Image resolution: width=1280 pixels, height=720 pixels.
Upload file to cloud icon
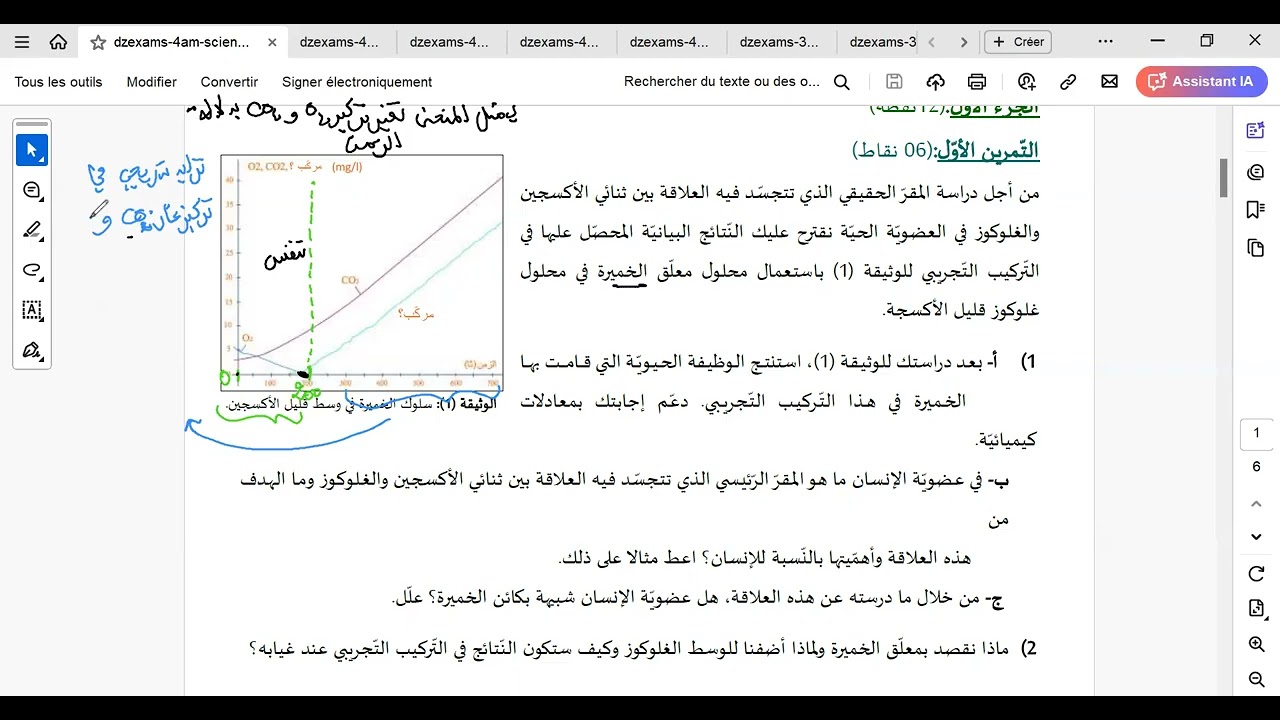(936, 82)
